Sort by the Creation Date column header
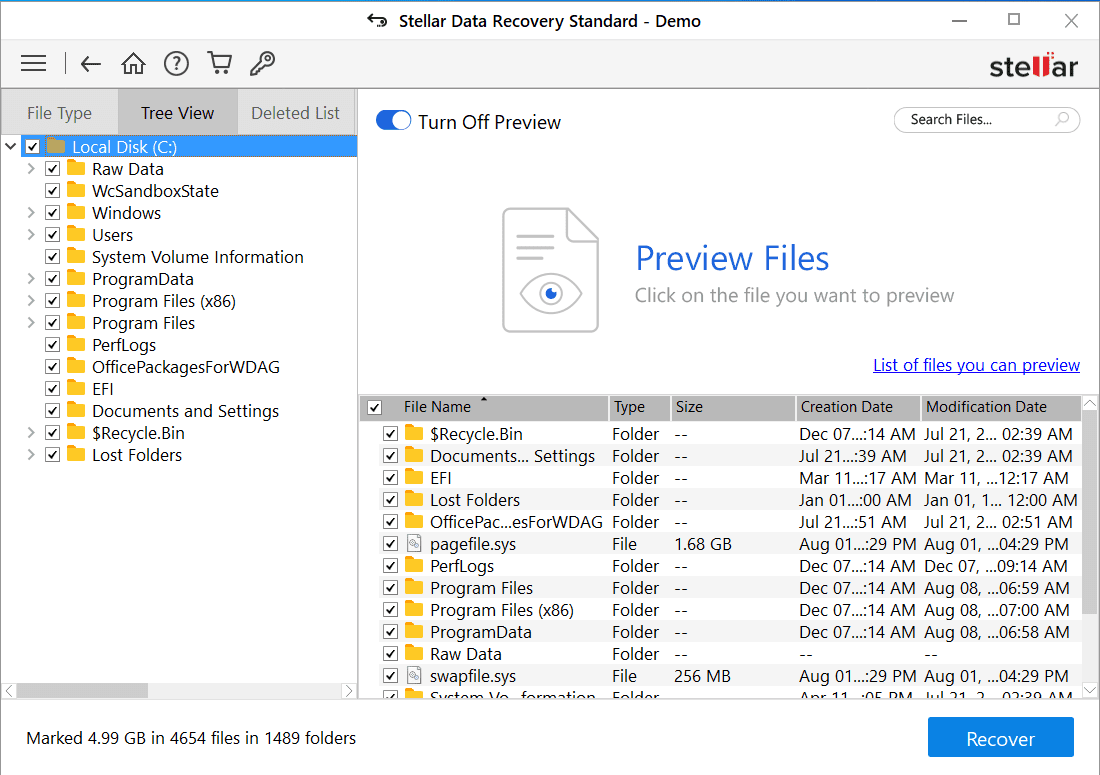This screenshot has height=775, width=1100. click(858, 407)
